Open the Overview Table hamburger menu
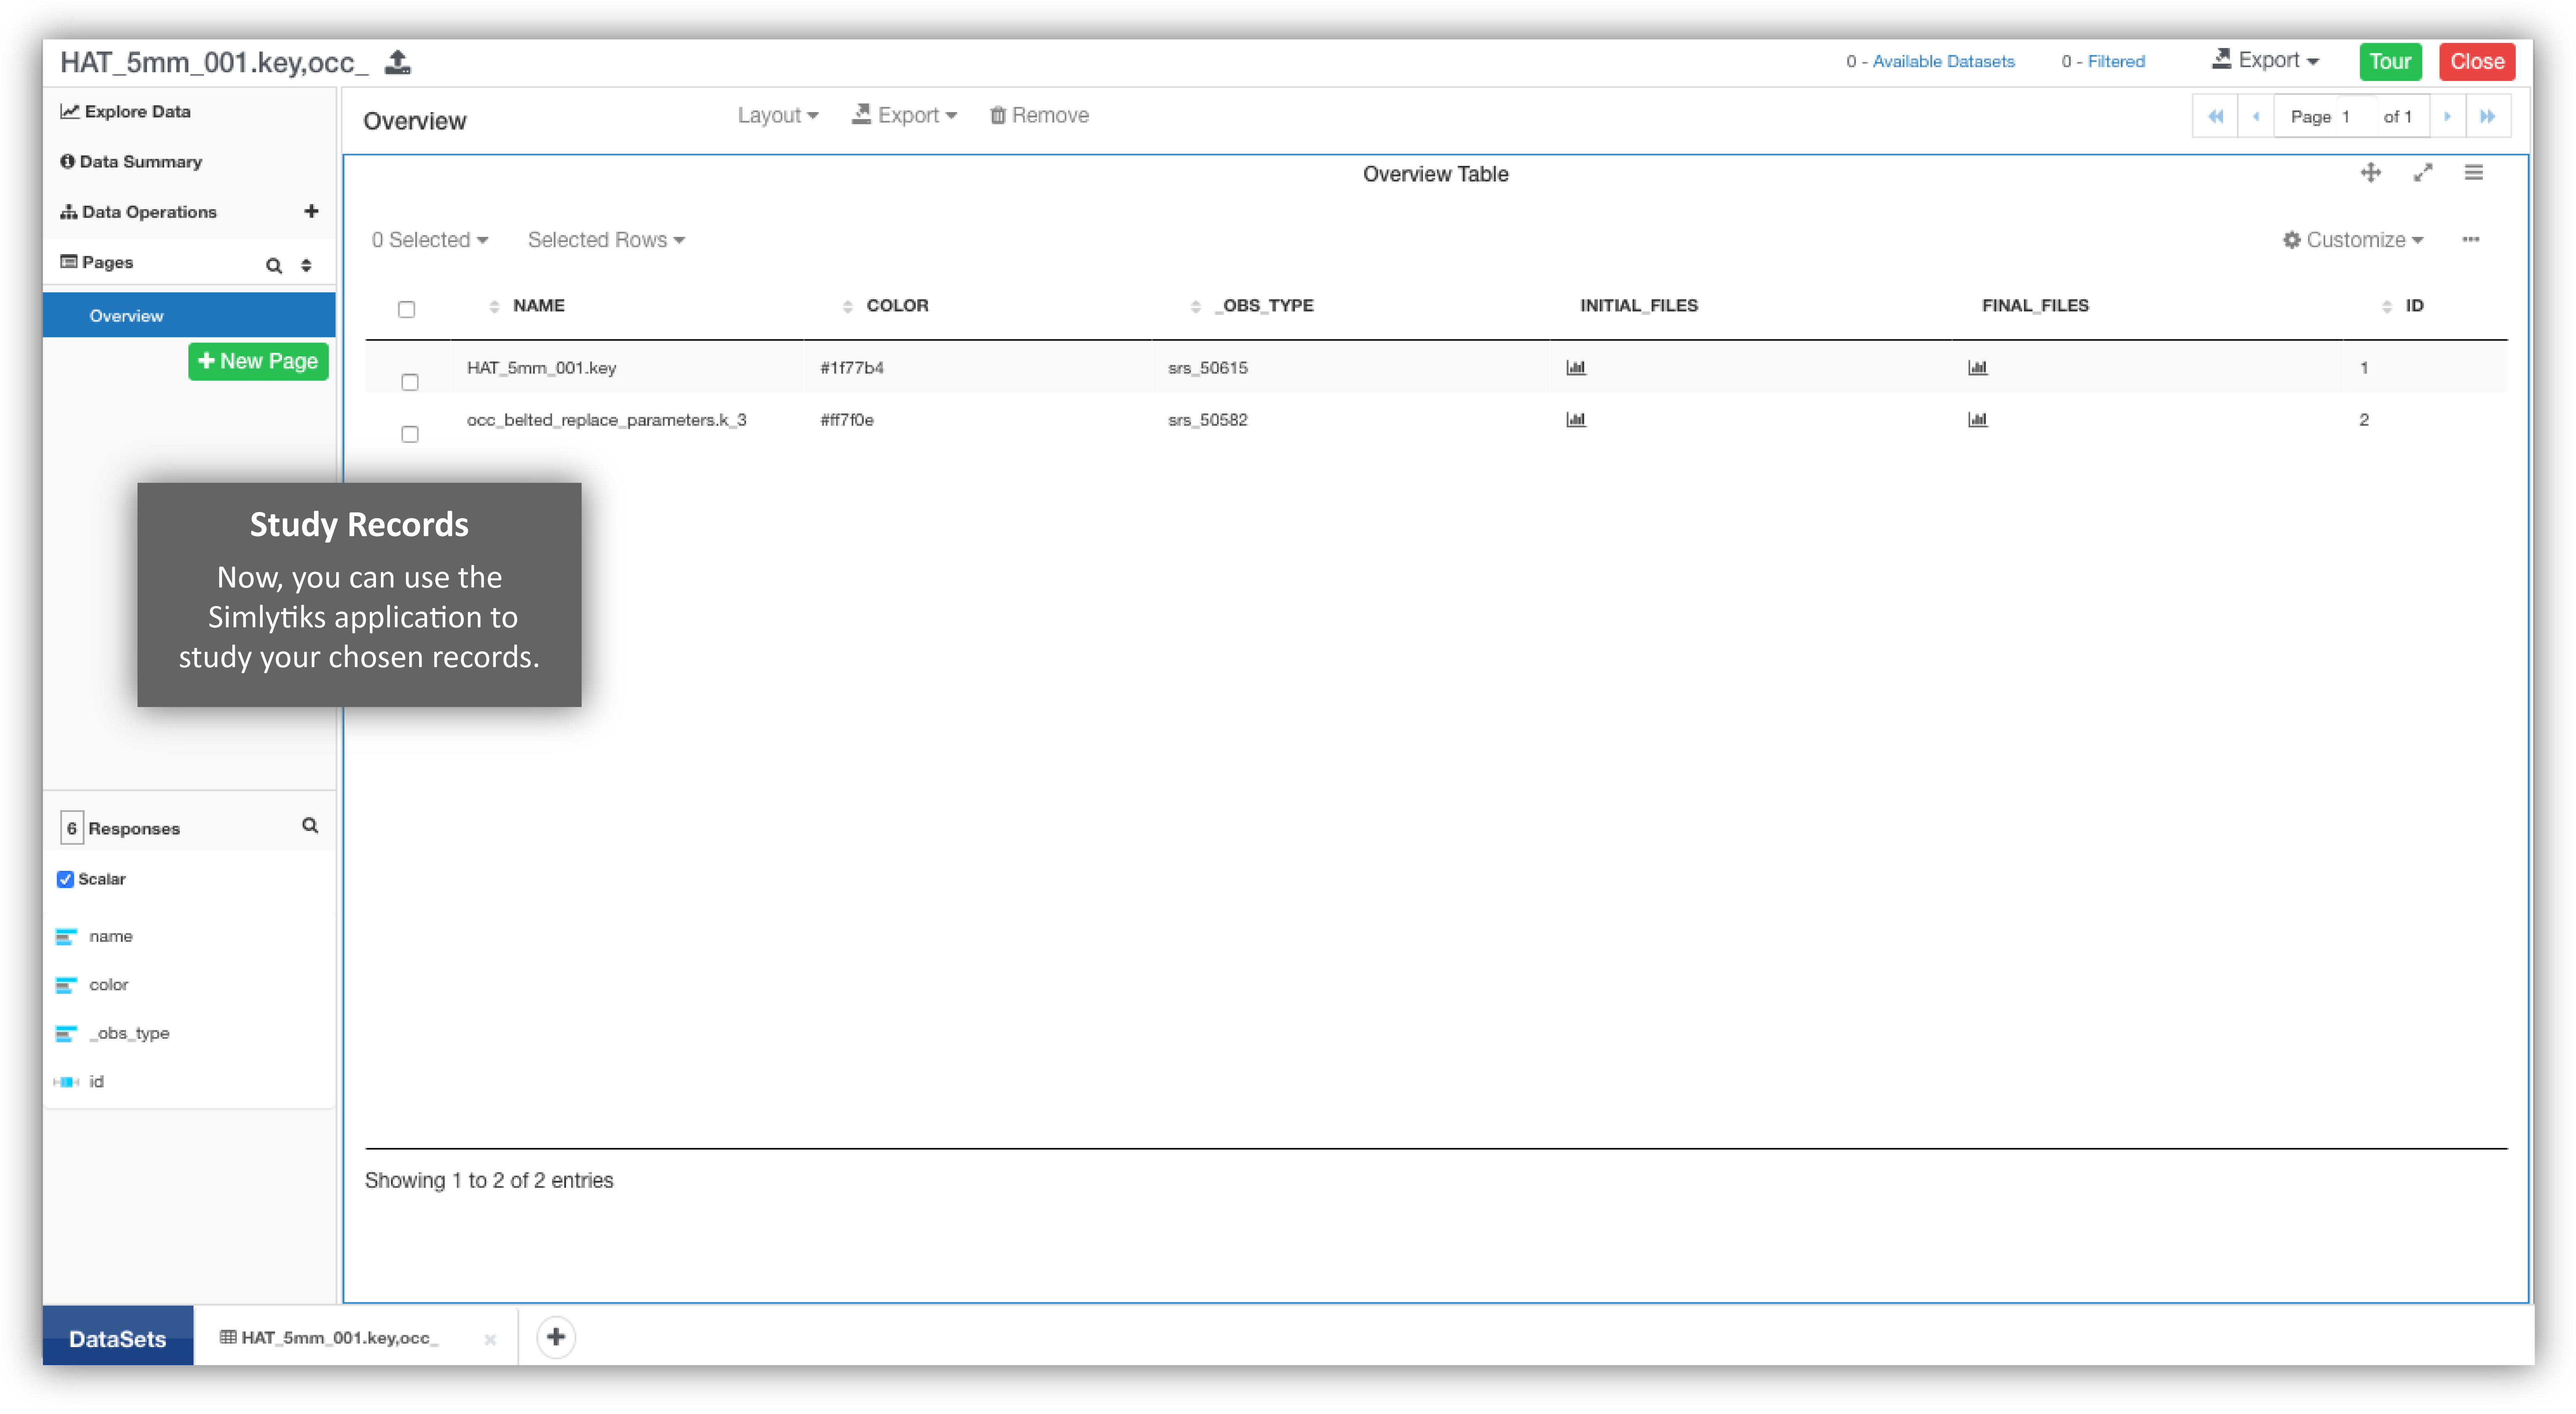The height and width of the screenshot is (1414, 2576). pos(2473,173)
